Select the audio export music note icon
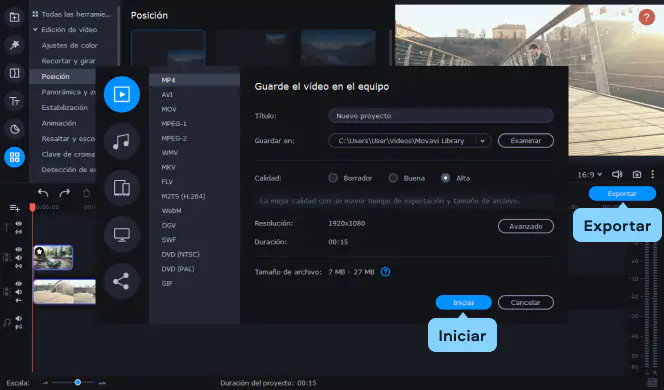Image resolution: width=664 pixels, height=390 pixels. [x=122, y=141]
